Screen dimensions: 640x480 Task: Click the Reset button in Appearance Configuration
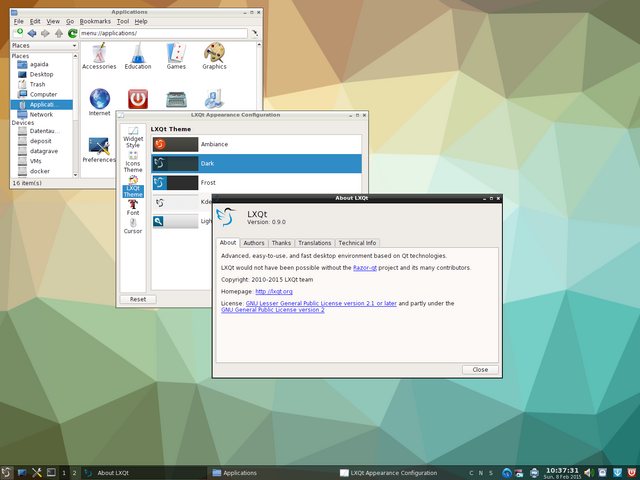(138, 299)
